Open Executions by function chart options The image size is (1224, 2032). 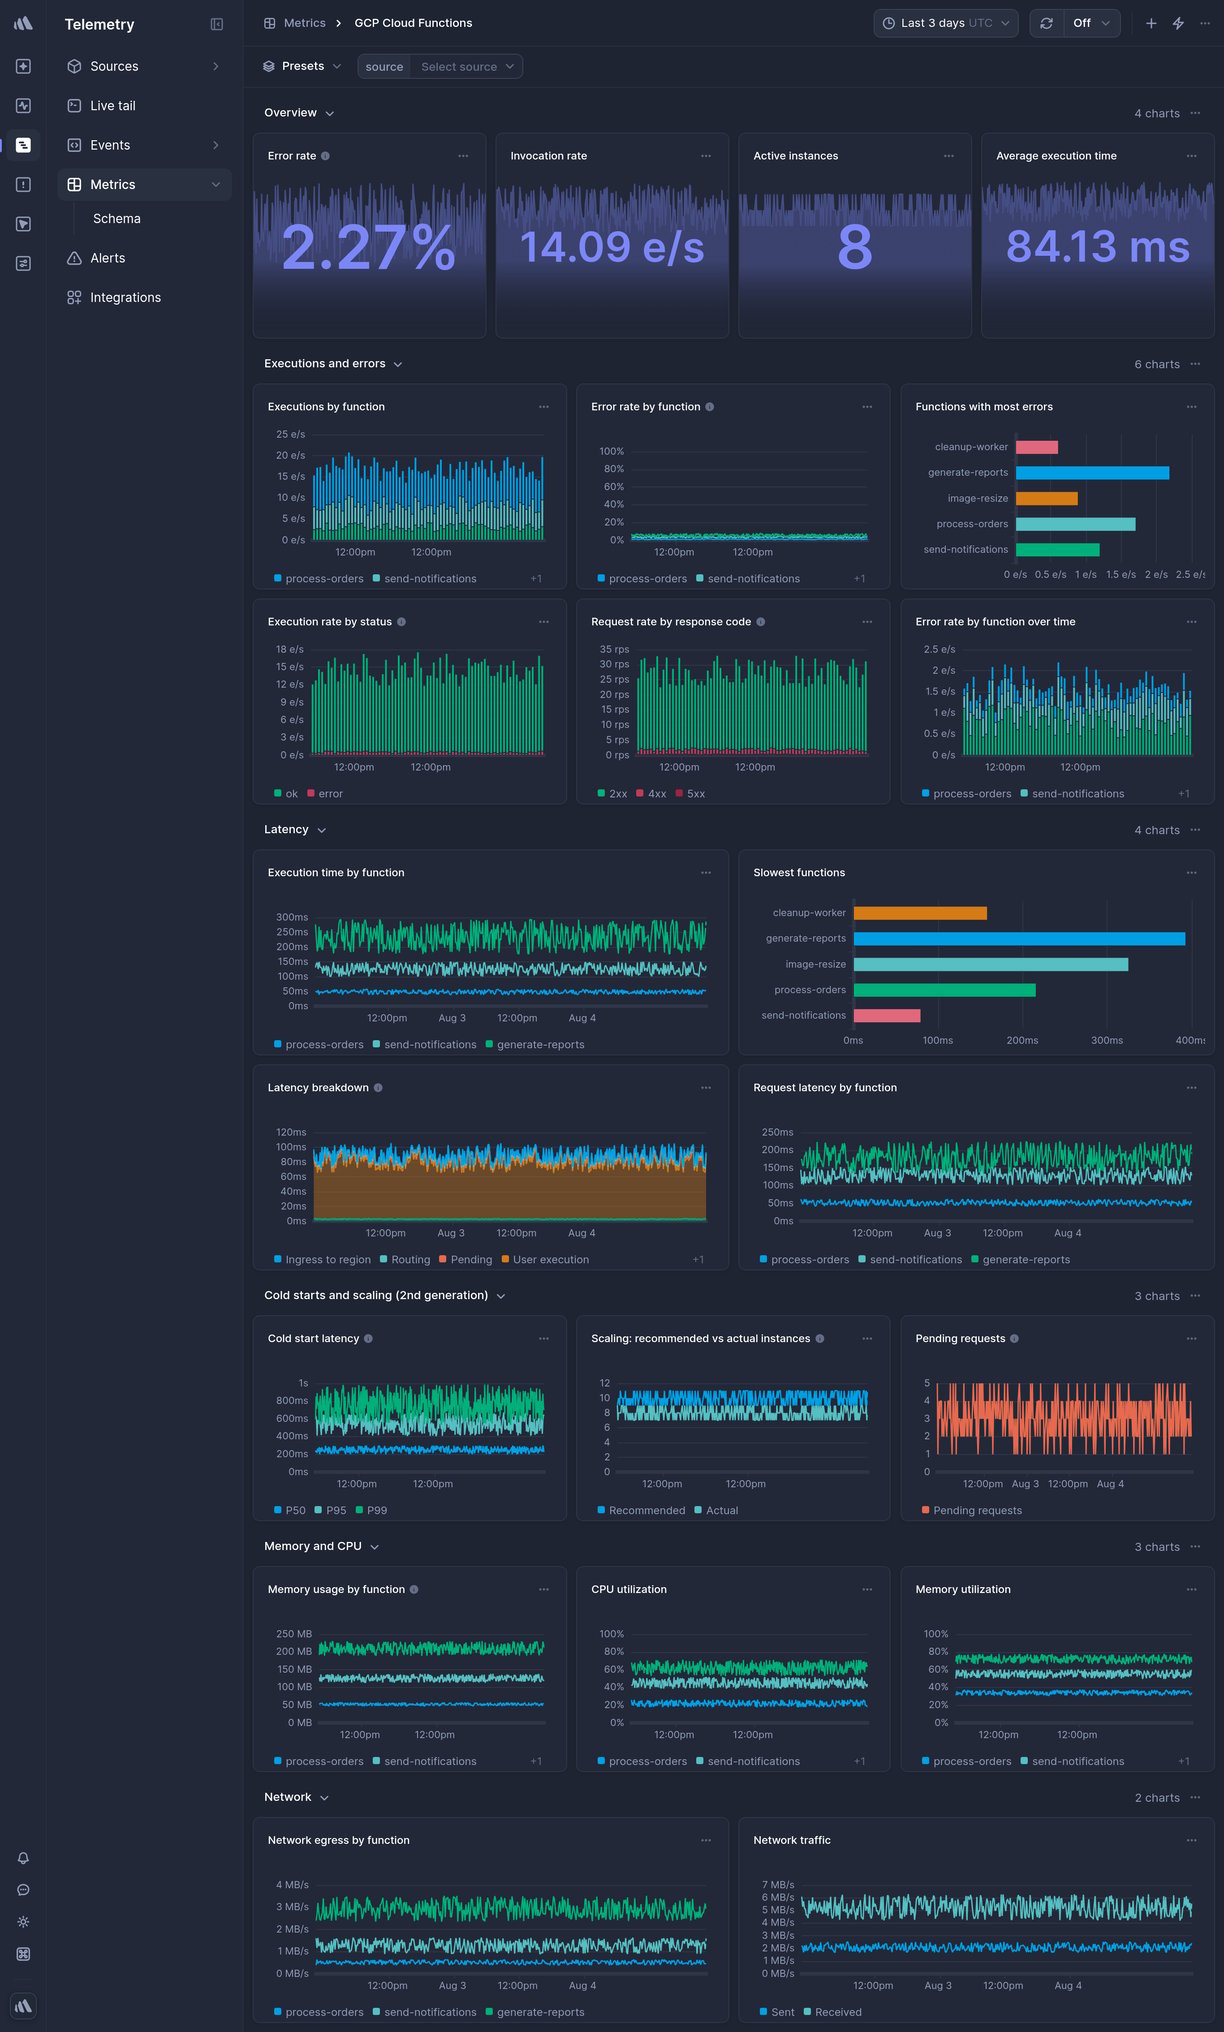(544, 407)
